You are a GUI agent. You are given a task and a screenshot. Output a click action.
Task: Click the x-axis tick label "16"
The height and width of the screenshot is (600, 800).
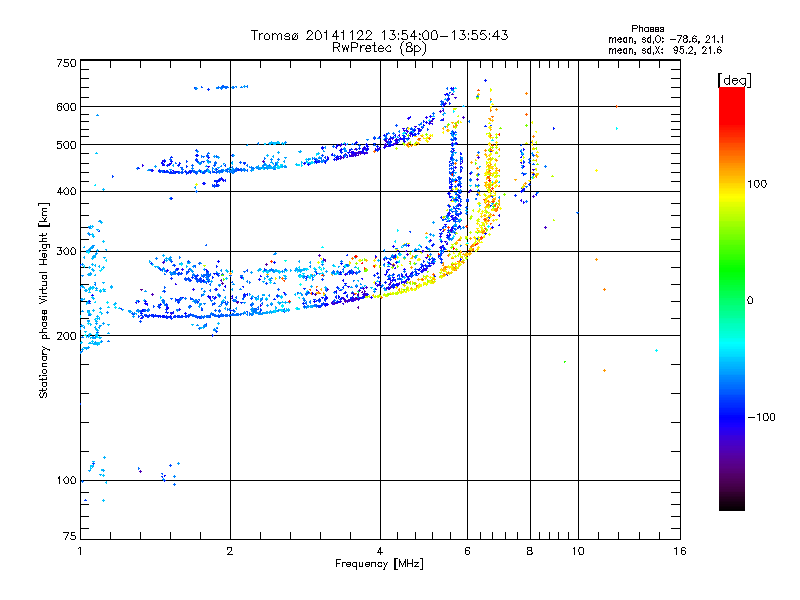(x=680, y=551)
